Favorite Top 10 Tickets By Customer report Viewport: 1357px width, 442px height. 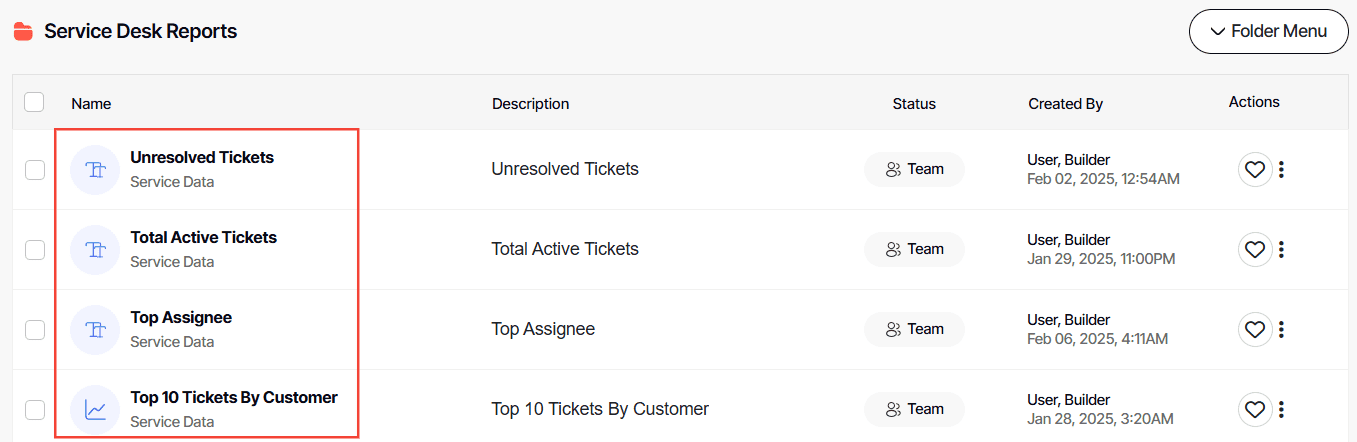pos(1255,409)
